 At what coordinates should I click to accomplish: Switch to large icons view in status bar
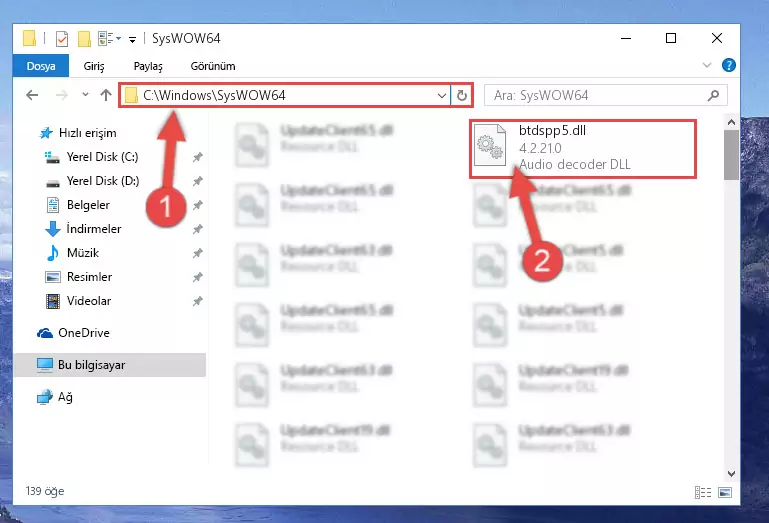(725, 492)
